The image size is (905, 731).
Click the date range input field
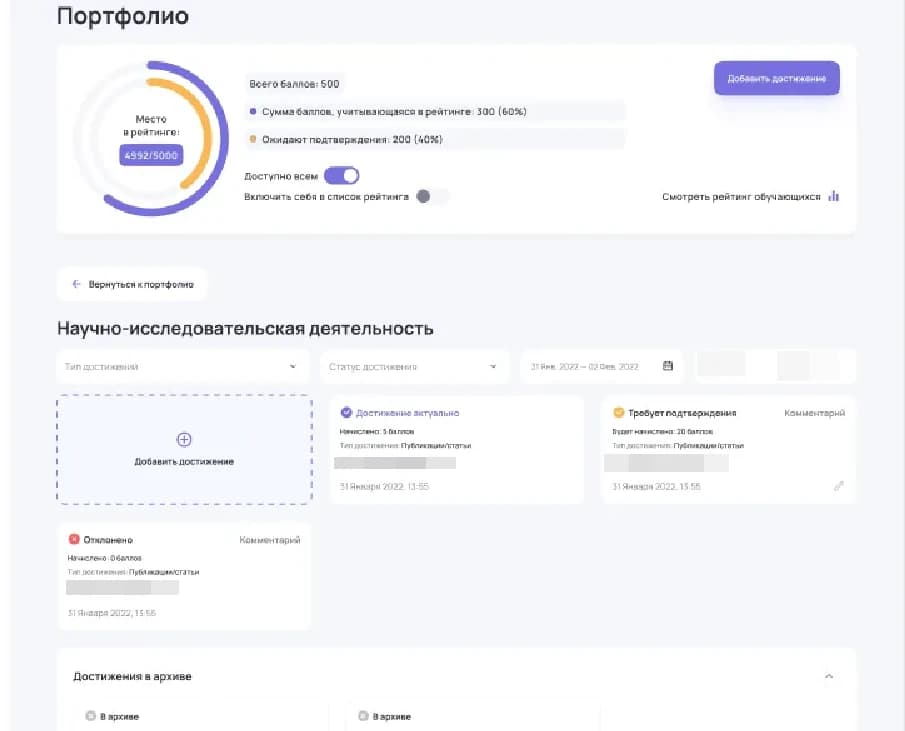pyautogui.click(x=590, y=367)
